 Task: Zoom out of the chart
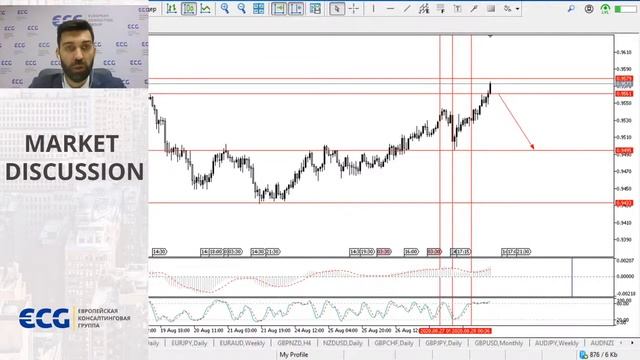[242, 8]
